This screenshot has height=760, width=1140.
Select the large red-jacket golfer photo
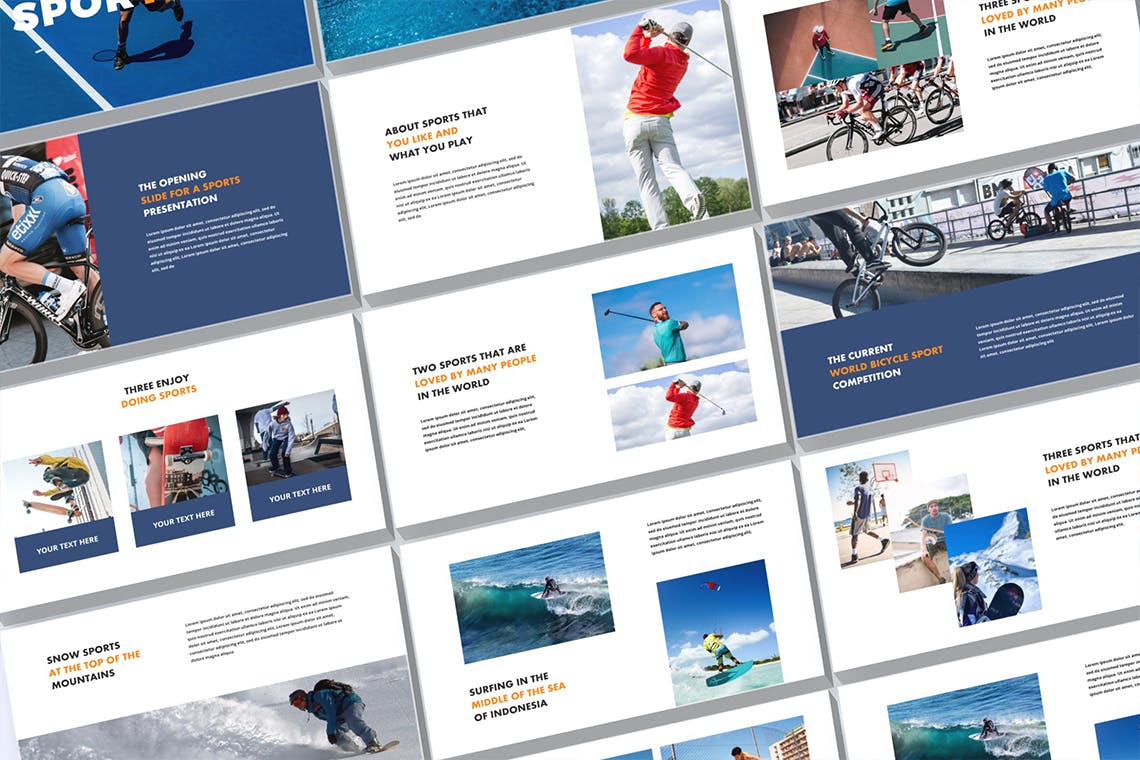click(x=663, y=125)
